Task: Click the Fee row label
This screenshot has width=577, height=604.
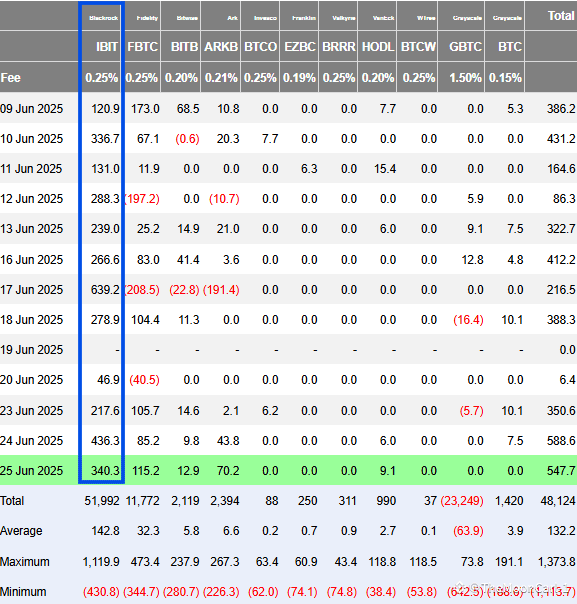Action: pyautogui.click(x=10, y=78)
